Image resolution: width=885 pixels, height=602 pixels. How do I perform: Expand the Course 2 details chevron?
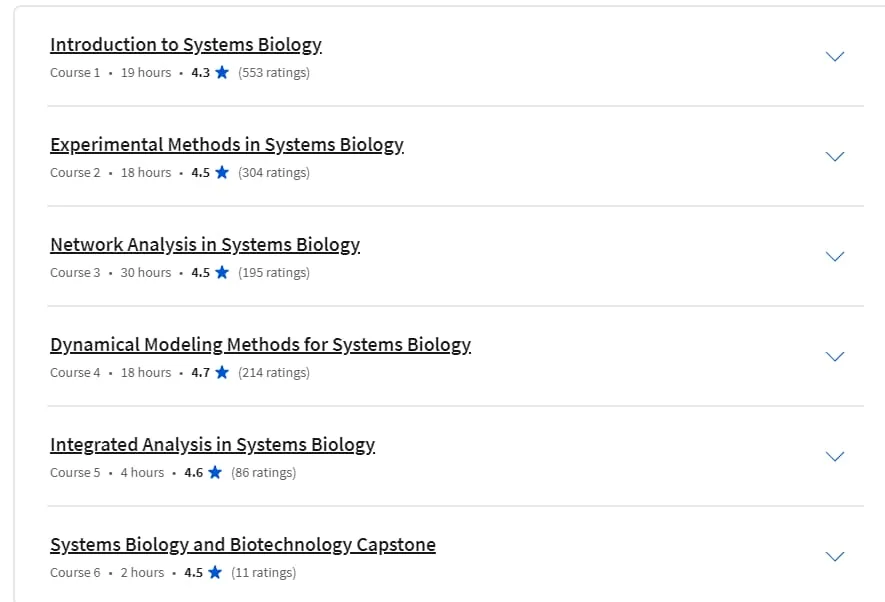pyautogui.click(x=835, y=156)
